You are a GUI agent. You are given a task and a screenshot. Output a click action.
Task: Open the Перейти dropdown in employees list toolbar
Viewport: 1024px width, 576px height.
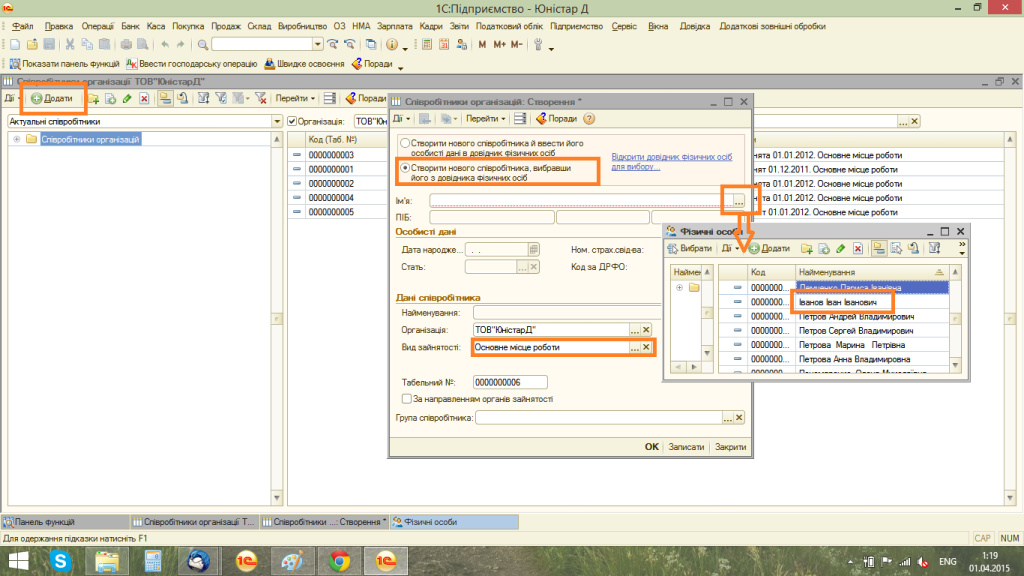(295, 99)
